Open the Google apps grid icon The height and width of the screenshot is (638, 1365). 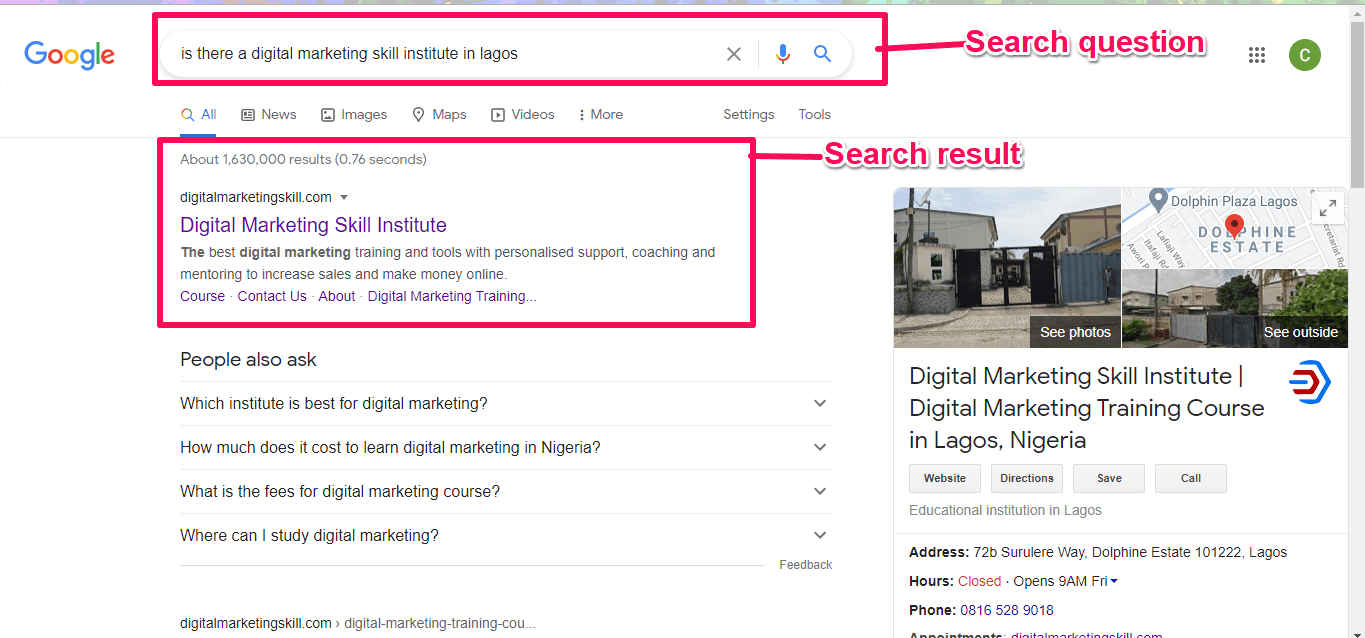(1257, 55)
